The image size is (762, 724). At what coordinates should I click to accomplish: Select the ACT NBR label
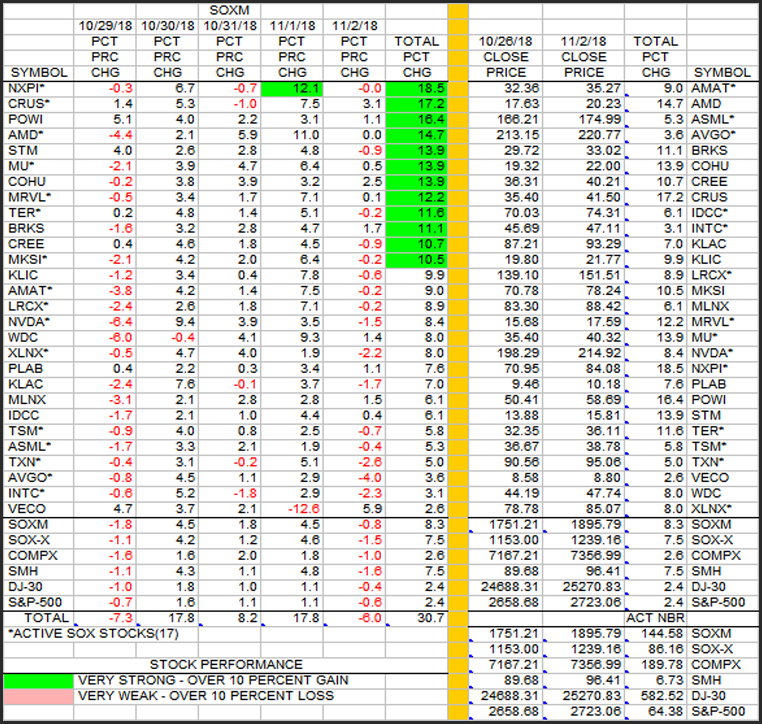[x=655, y=618]
